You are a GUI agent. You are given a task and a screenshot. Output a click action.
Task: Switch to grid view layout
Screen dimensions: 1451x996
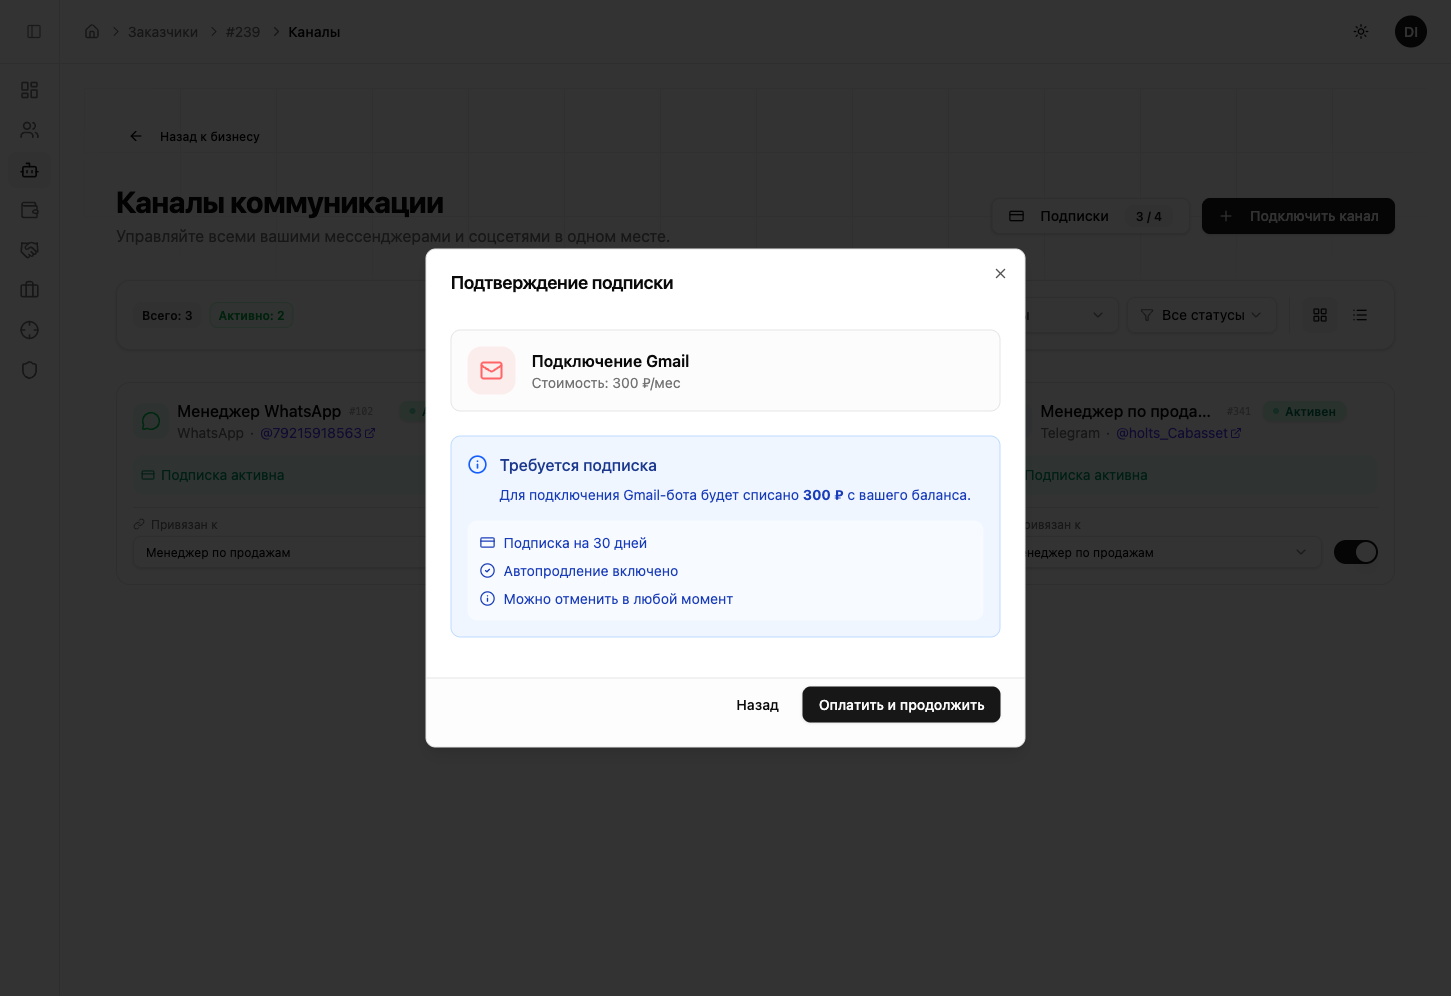tap(1320, 315)
